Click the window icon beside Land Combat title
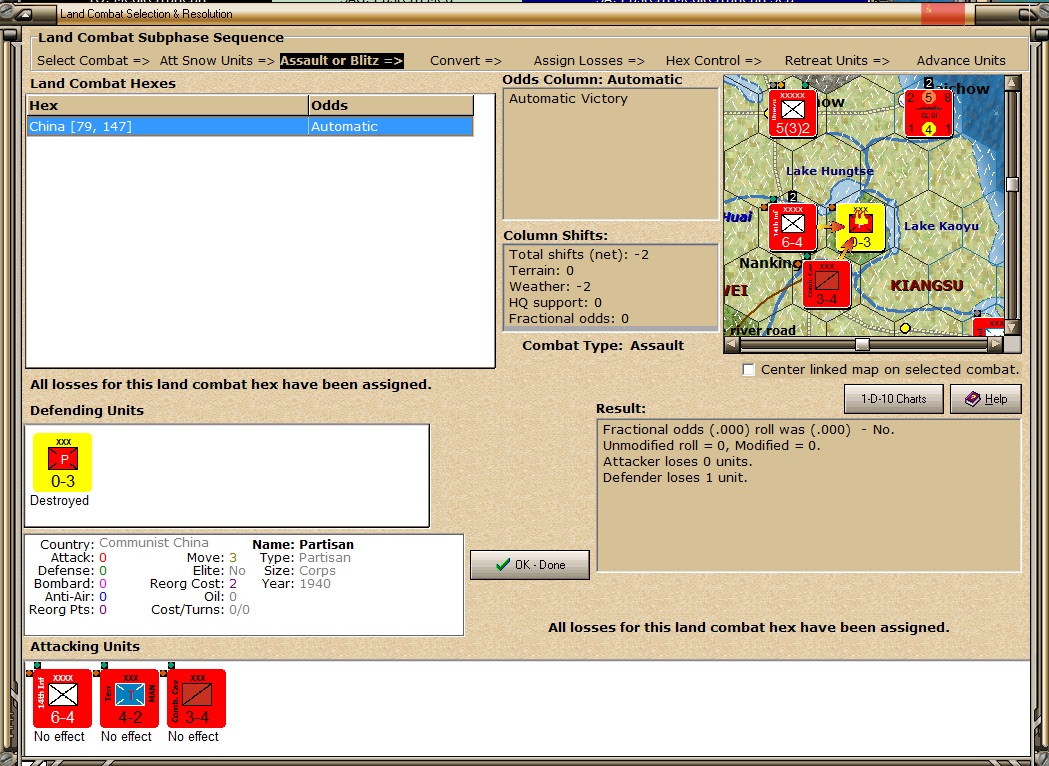The image size is (1049, 766). coord(23,13)
